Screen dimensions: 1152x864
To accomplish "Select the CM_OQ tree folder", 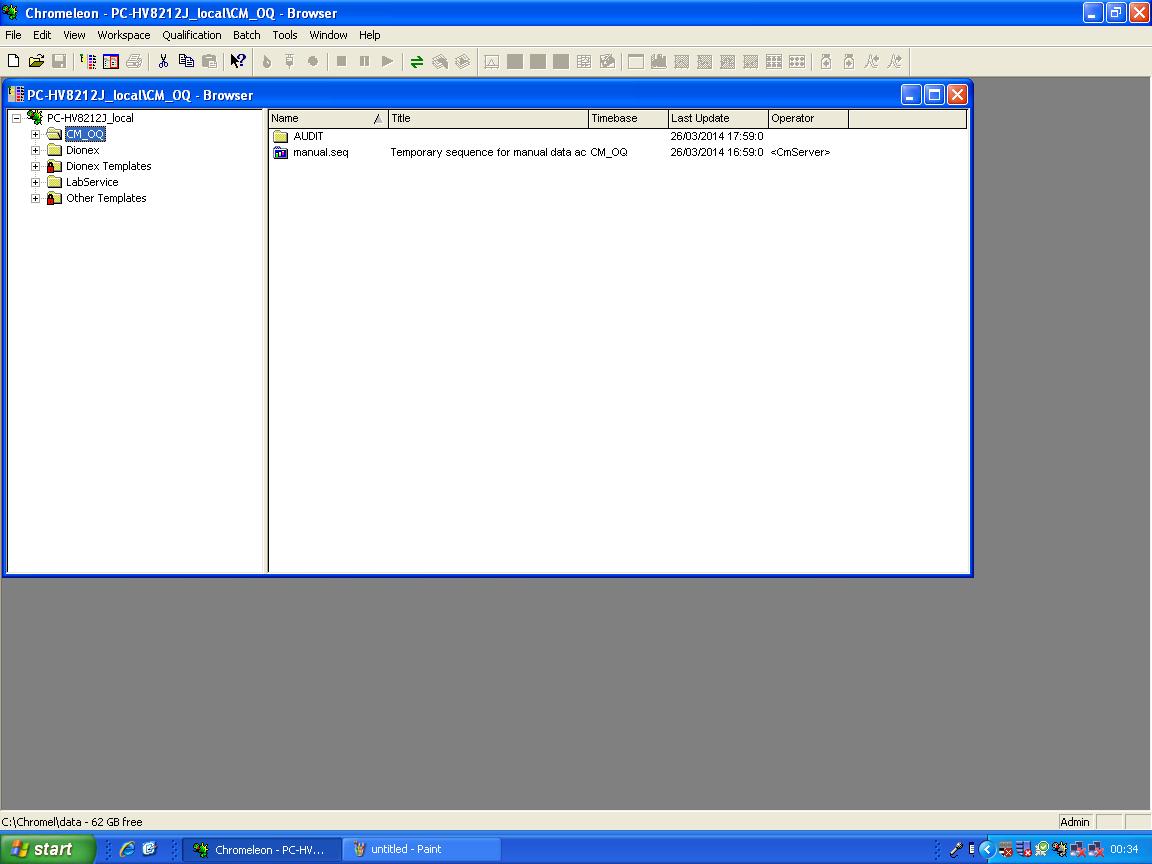I will 85,134.
